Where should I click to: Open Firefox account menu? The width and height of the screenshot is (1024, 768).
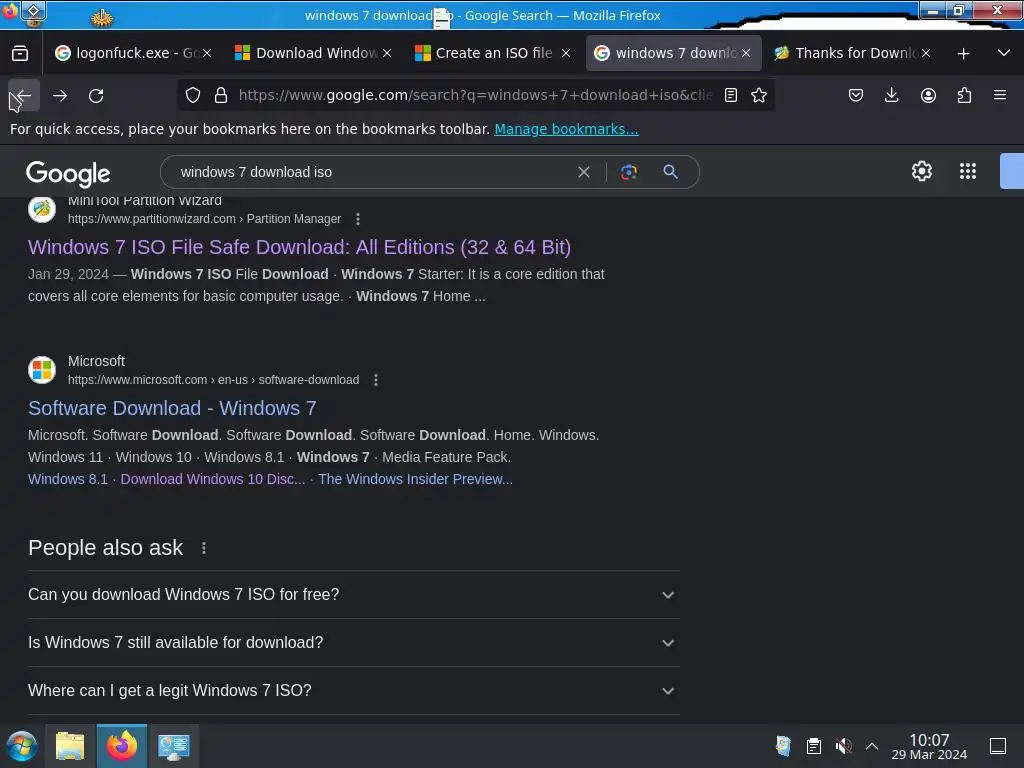coord(928,95)
